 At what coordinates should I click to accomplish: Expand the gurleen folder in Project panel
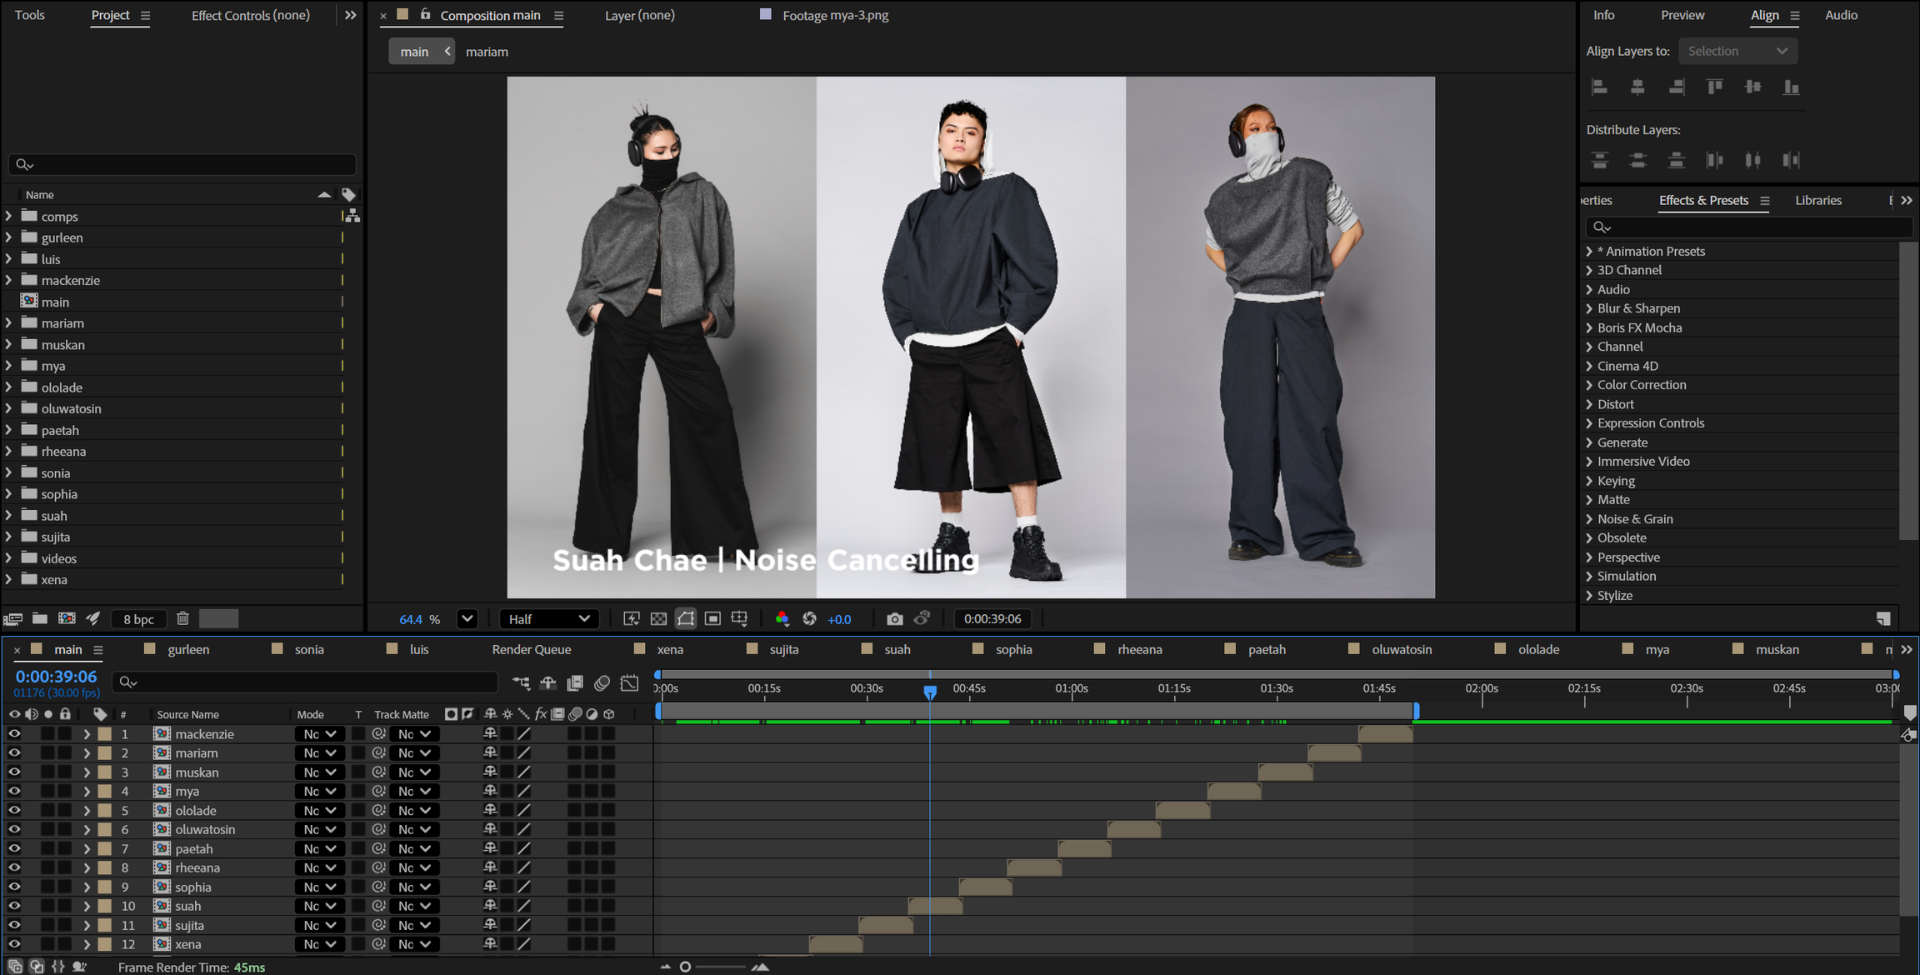coord(9,237)
